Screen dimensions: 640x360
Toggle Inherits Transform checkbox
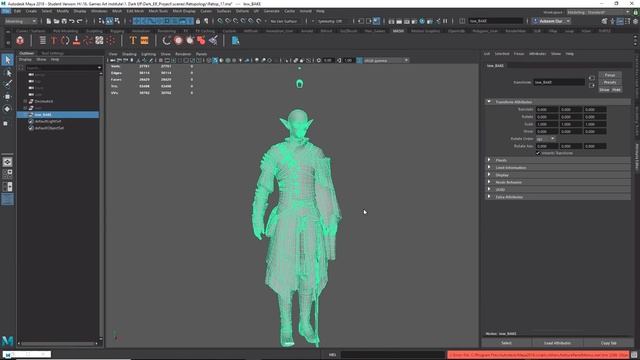pyautogui.click(x=538, y=153)
